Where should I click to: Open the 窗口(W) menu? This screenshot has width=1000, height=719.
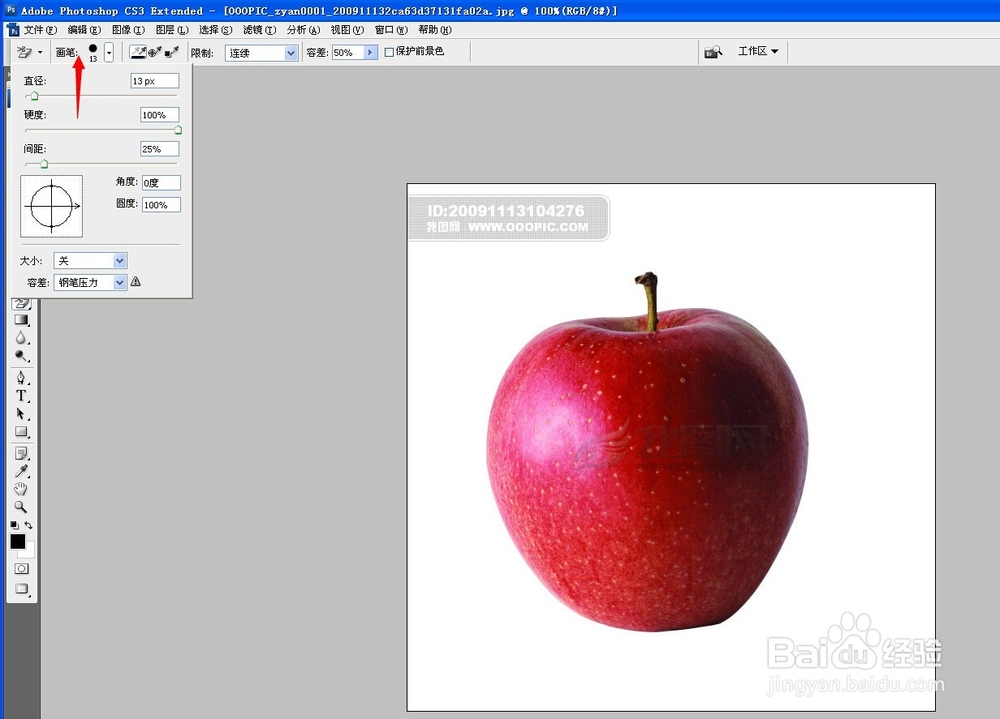click(x=392, y=30)
